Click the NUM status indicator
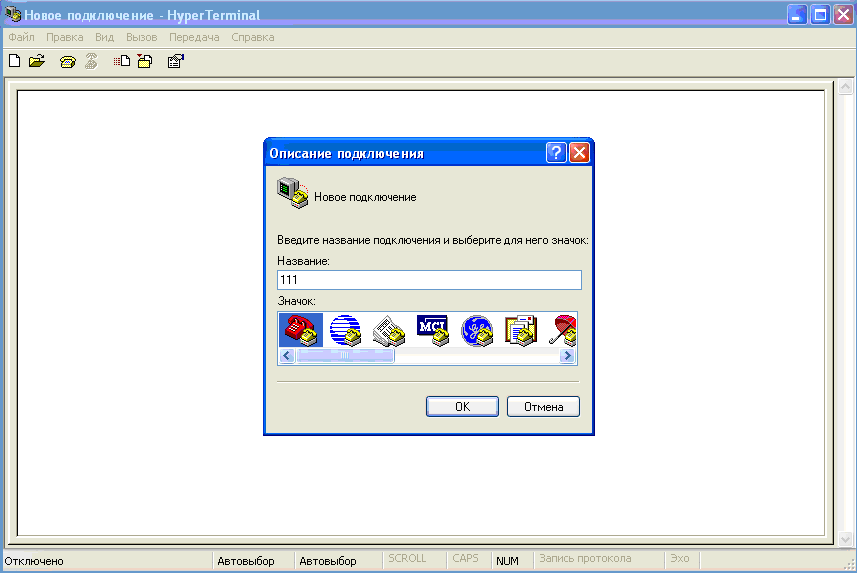 (x=507, y=561)
